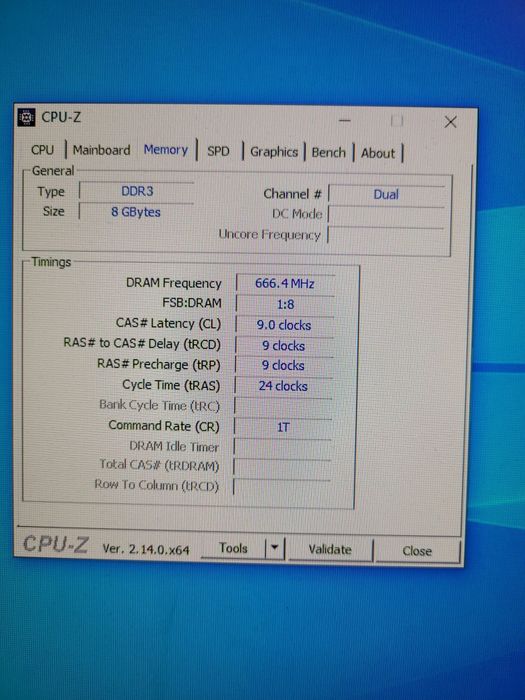Viewport: 525px width, 700px height.
Task: Click the 1T Command Rate value
Action: click(283, 427)
